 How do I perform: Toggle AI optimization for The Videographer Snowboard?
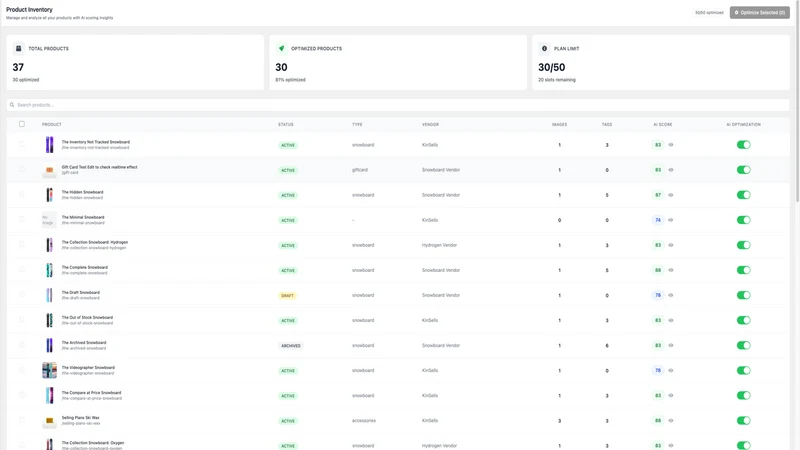coord(743,370)
